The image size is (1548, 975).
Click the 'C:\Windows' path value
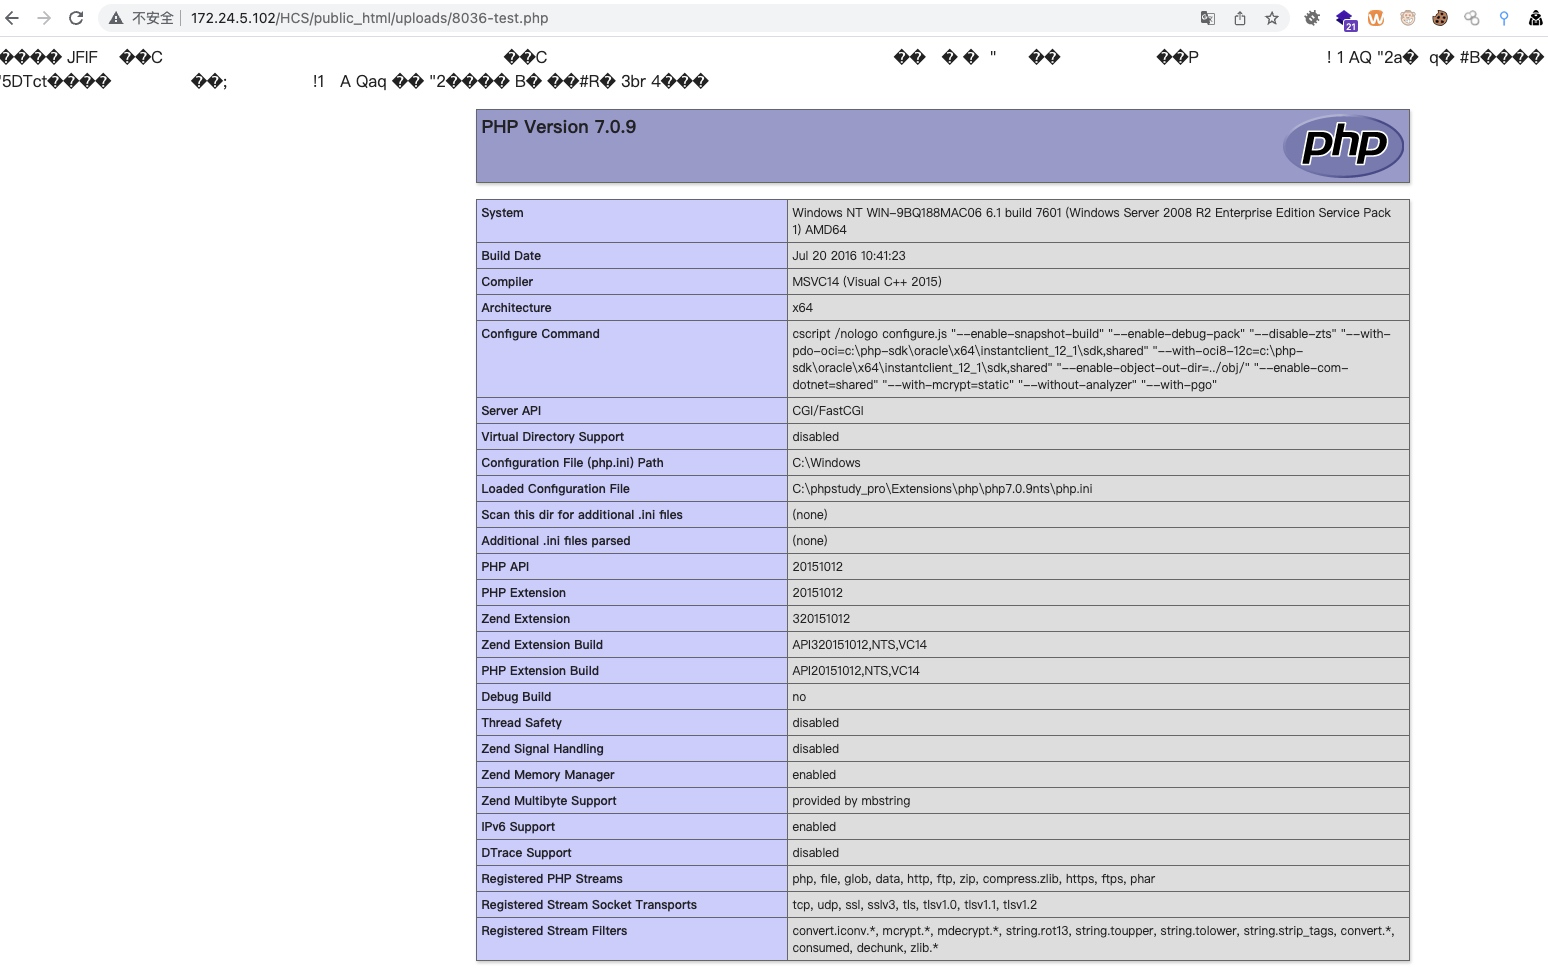pyautogui.click(x=826, y=463)
